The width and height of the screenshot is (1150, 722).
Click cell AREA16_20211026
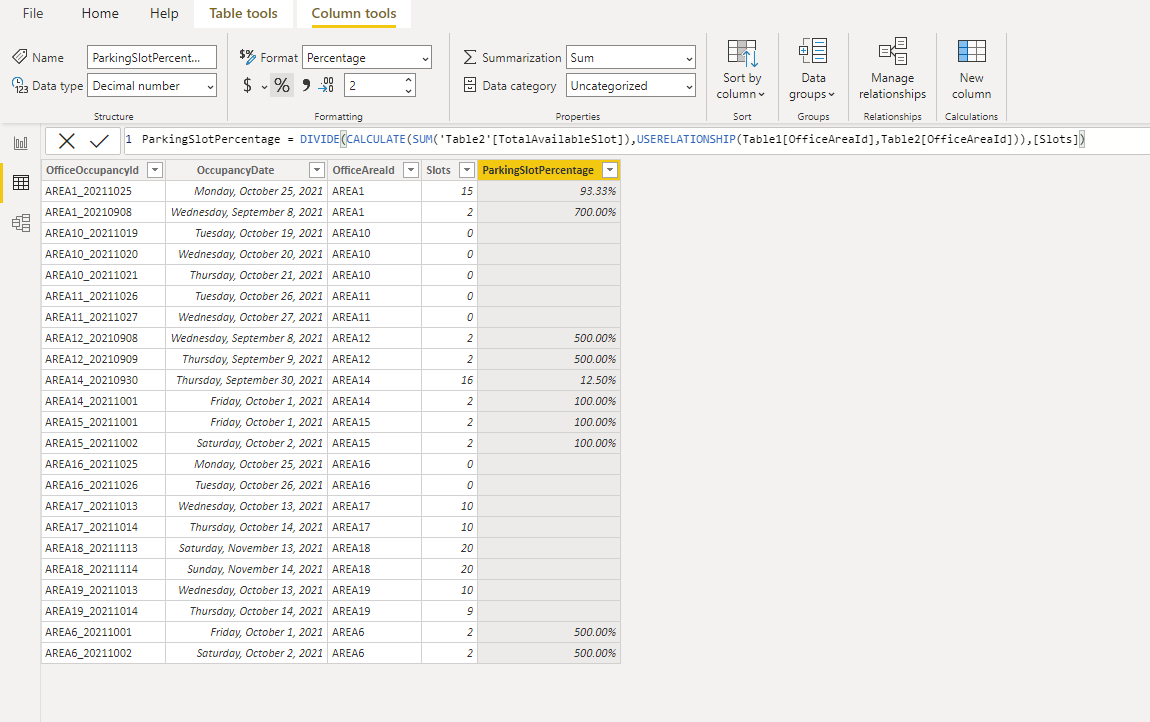coord(103,485)
